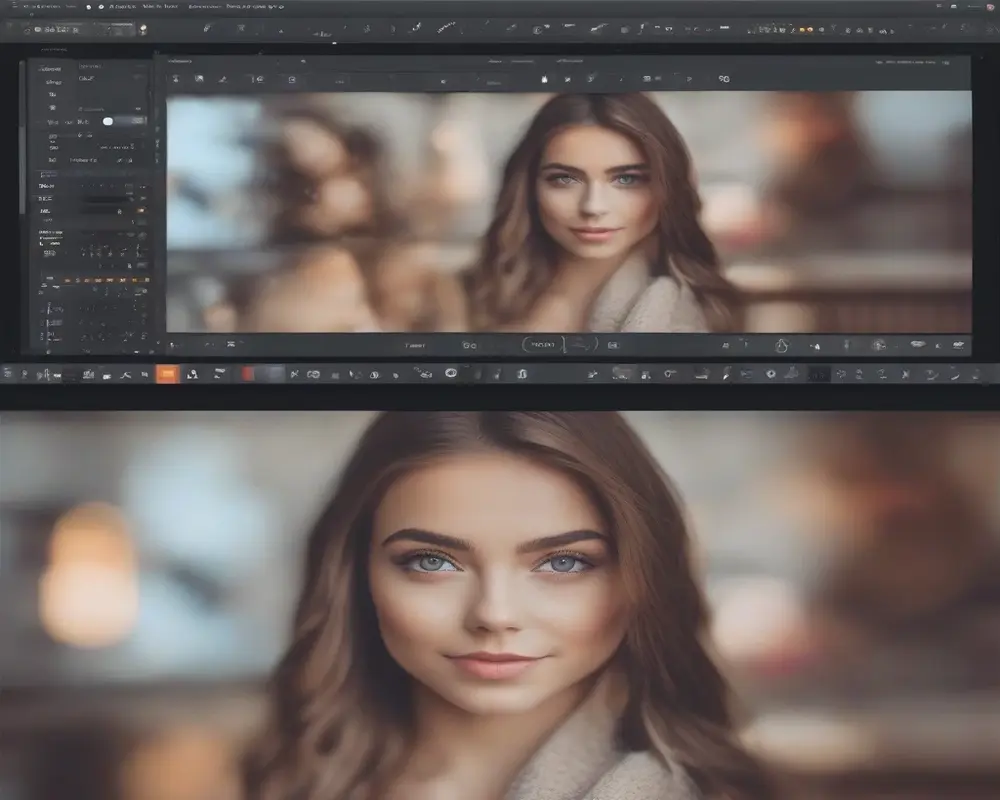Select the hand pointer icon below the canvas
1000x800 pixels.
[x=782, y=345]
